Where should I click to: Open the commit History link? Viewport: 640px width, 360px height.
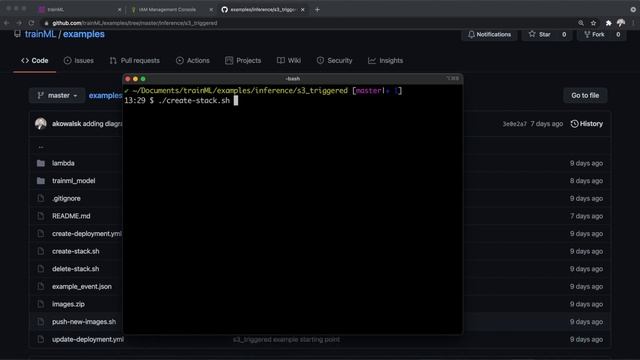tap(587, 124)
